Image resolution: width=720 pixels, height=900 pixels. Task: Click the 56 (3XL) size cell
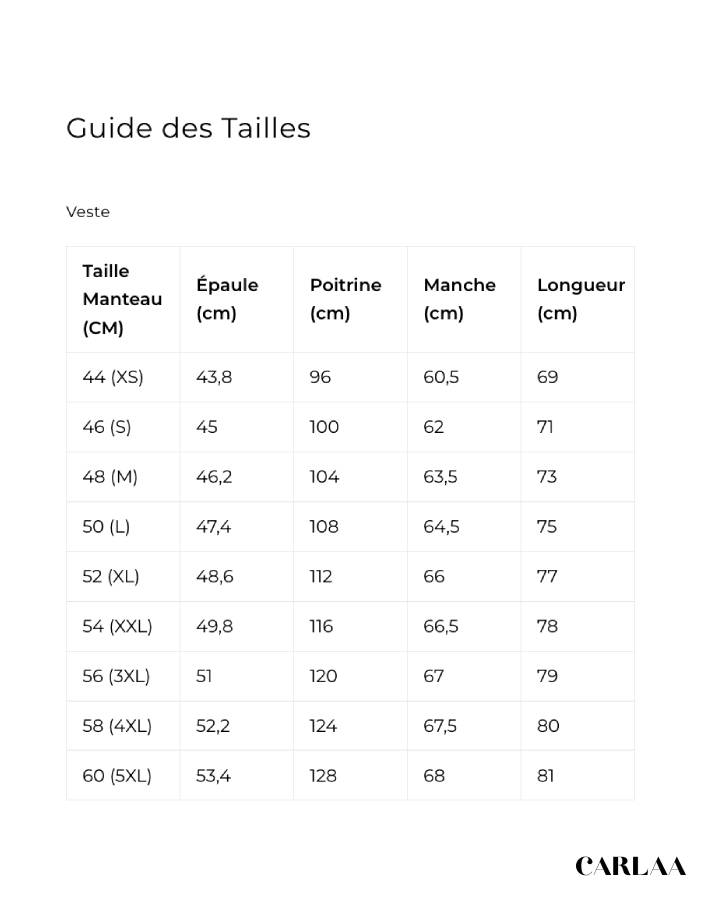[x=116, y=677]
